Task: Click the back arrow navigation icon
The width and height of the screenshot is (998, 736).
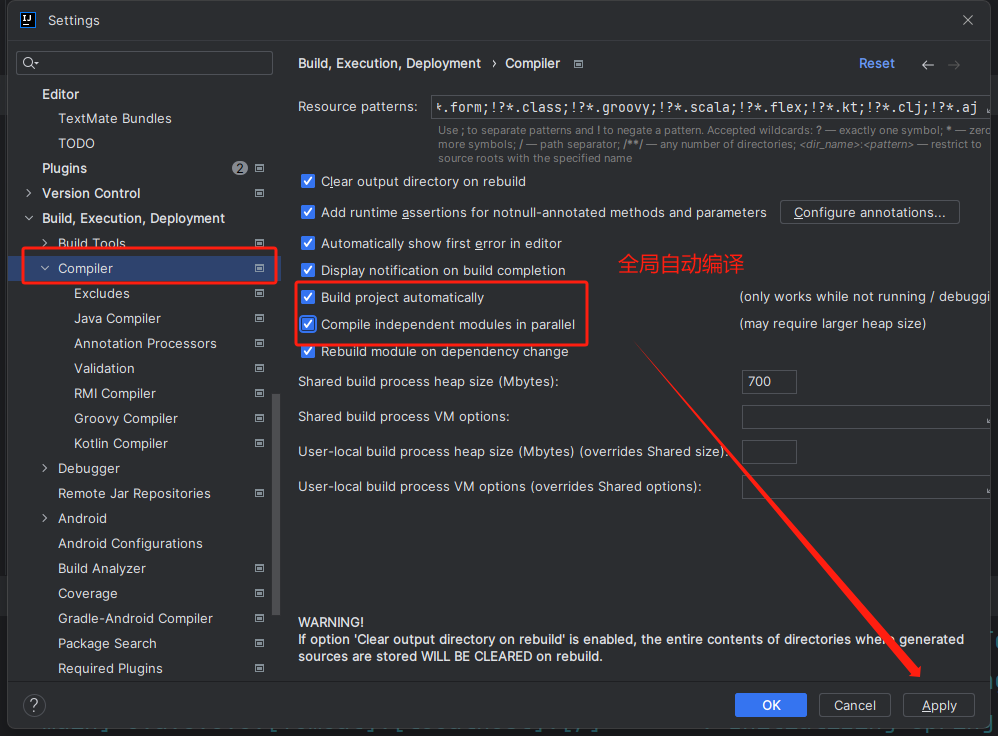Action: (x=927, y=64)
